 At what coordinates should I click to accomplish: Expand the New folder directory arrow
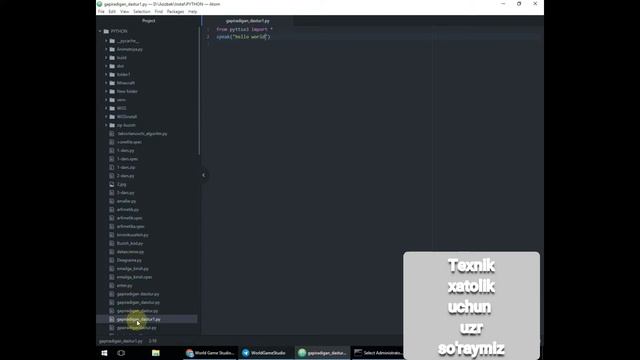coord(106,91)
